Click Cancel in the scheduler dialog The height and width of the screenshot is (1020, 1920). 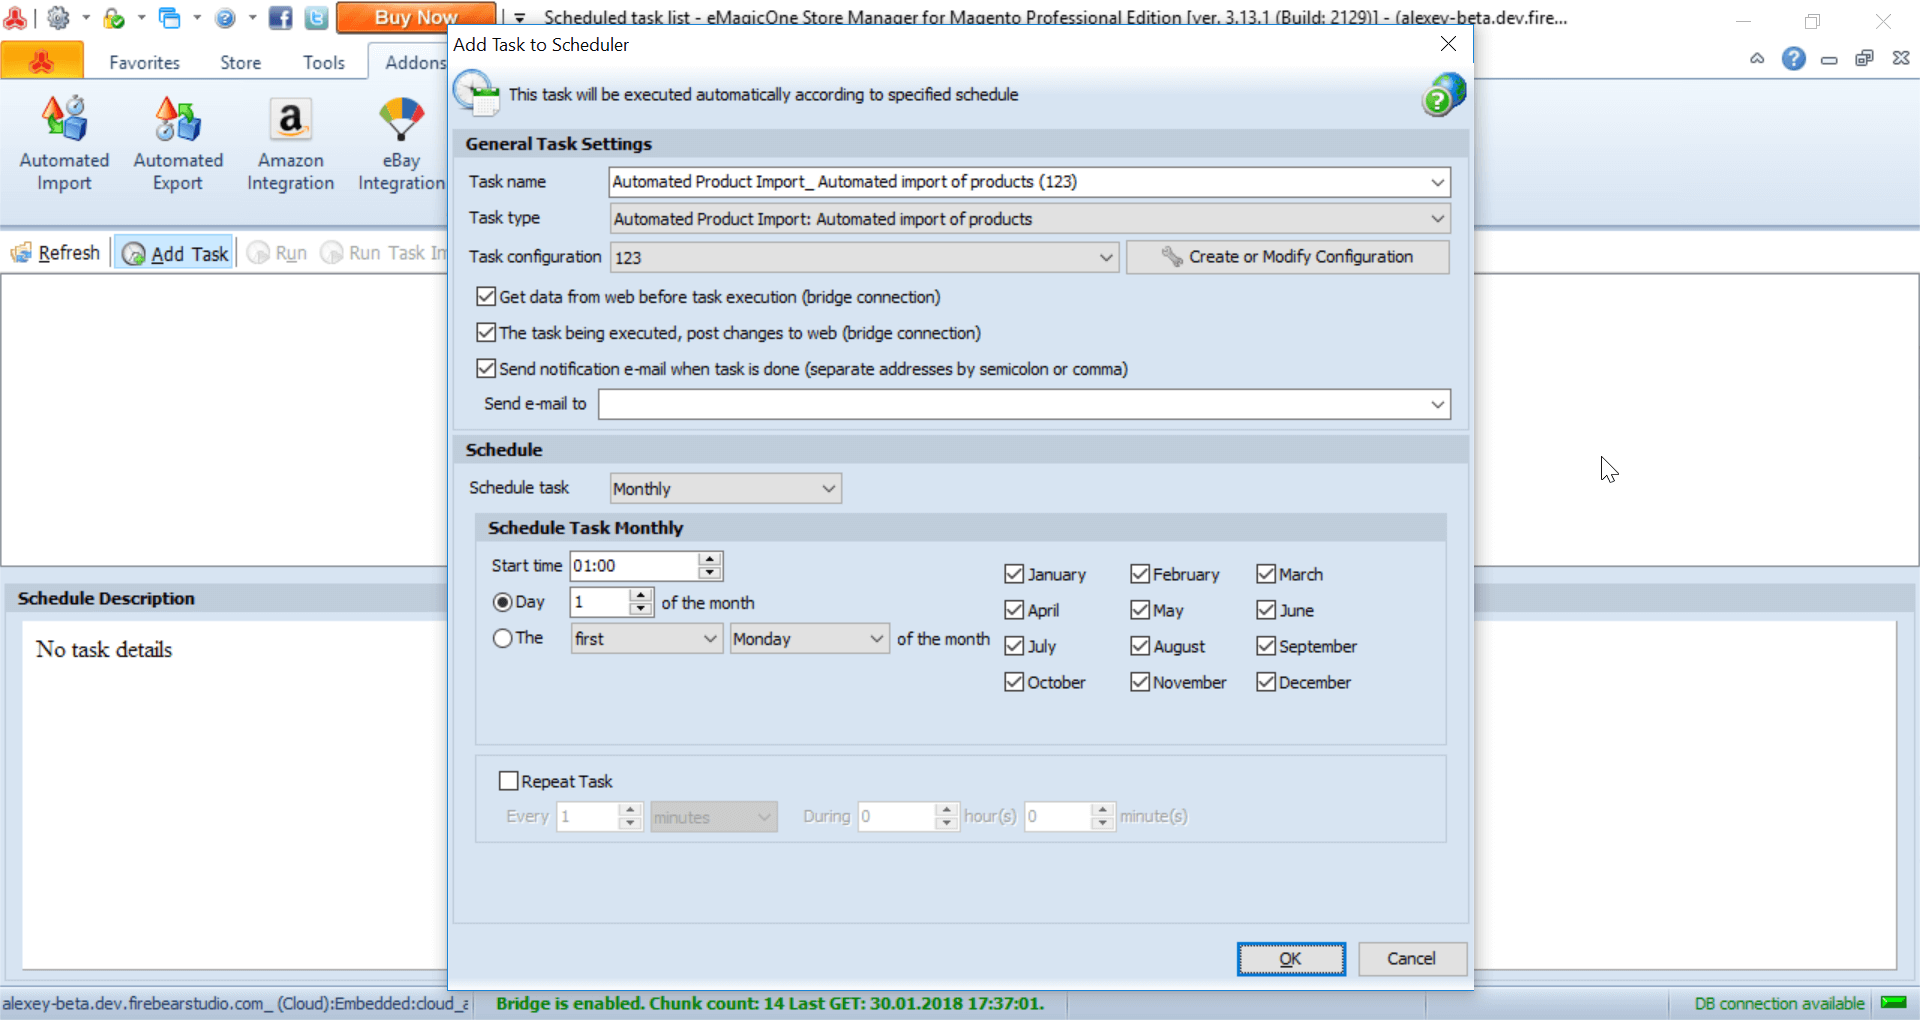1412,958
